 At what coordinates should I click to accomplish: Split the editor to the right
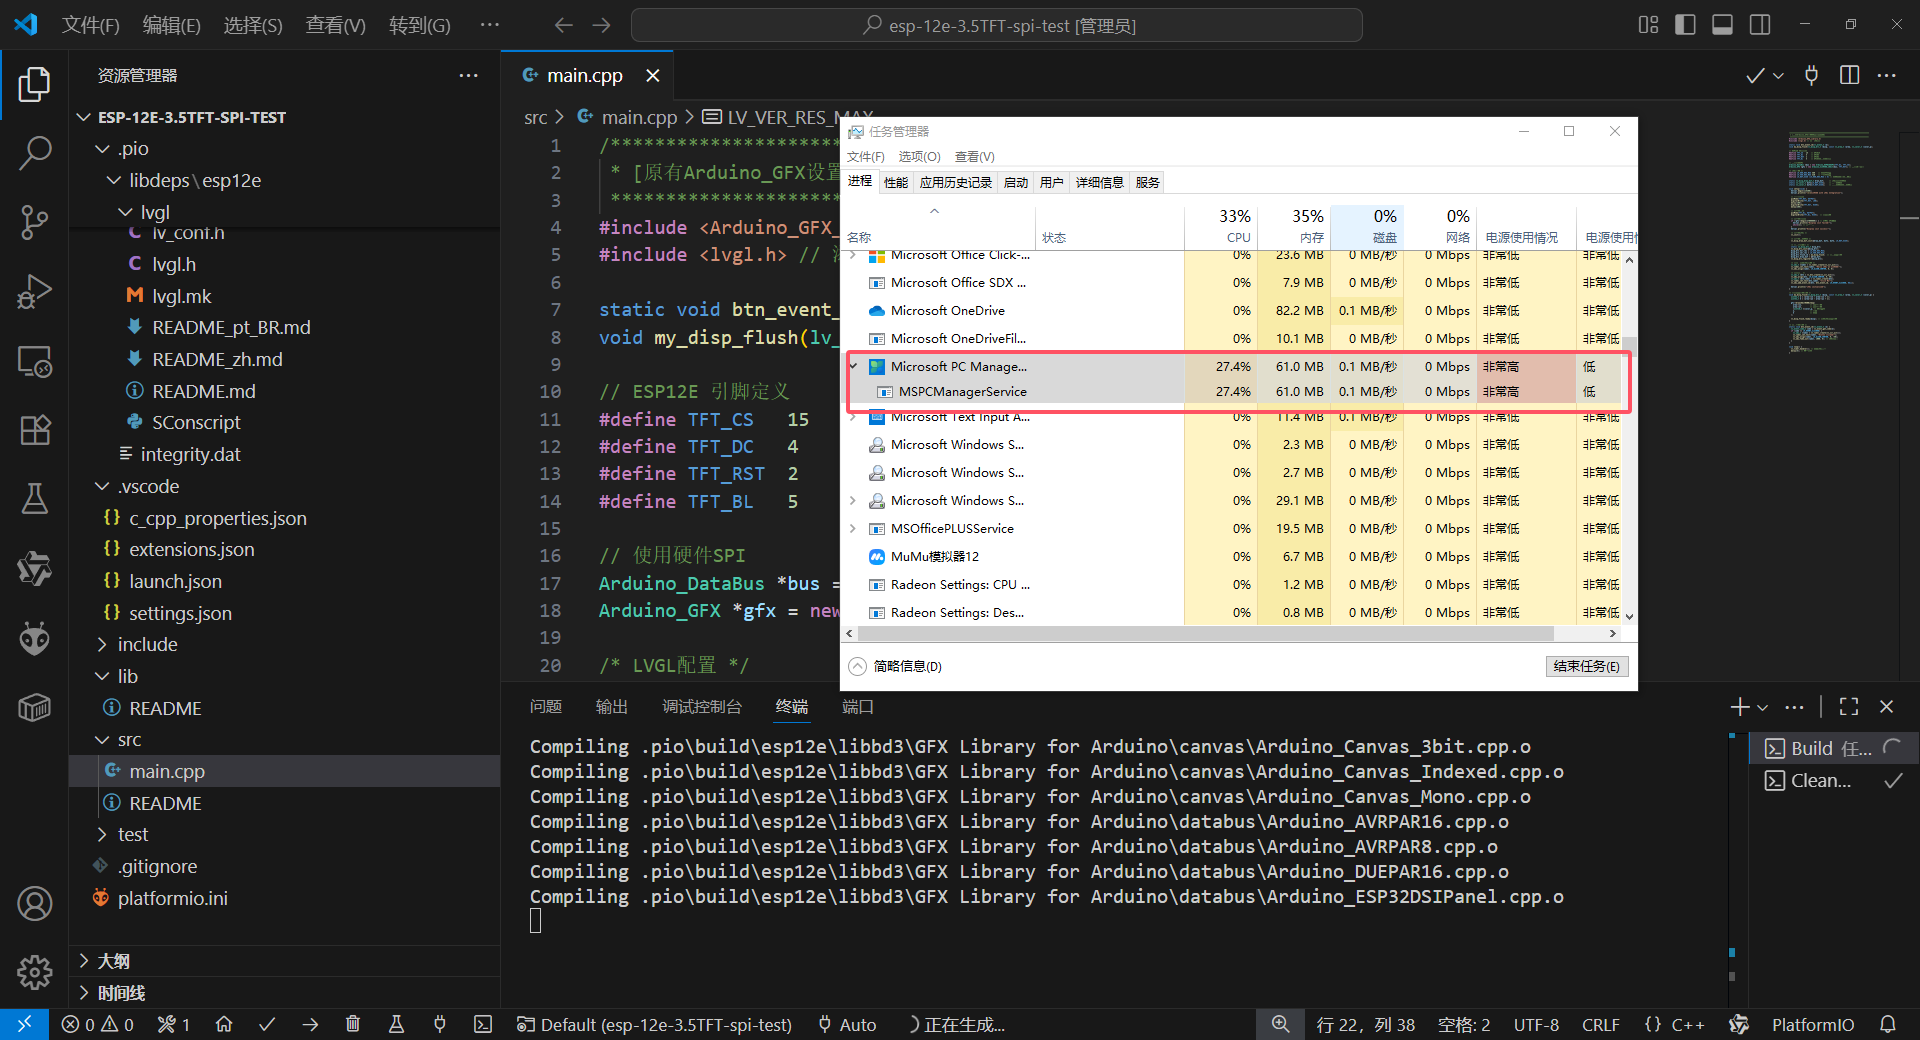pyautogui.click(x=1849, y=75)
